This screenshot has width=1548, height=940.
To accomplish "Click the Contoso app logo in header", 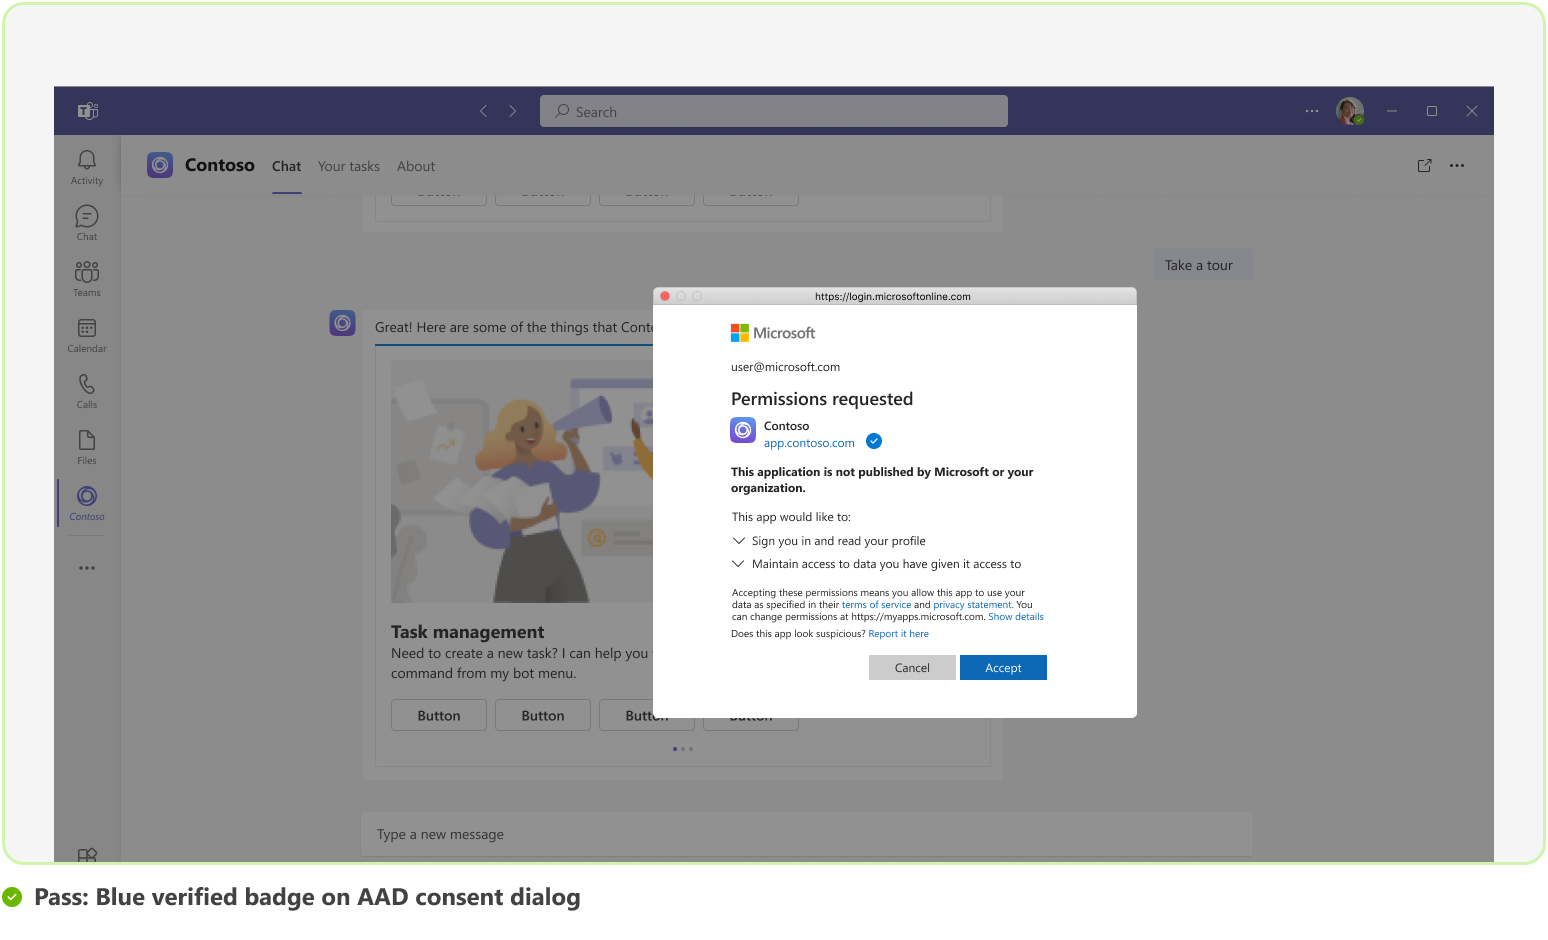I will click(x=160, y=165).
